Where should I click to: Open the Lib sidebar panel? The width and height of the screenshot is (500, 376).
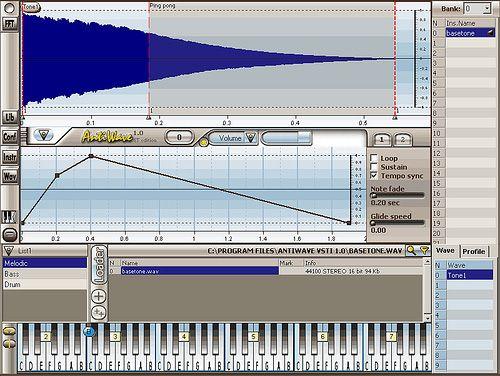point(9,117)
